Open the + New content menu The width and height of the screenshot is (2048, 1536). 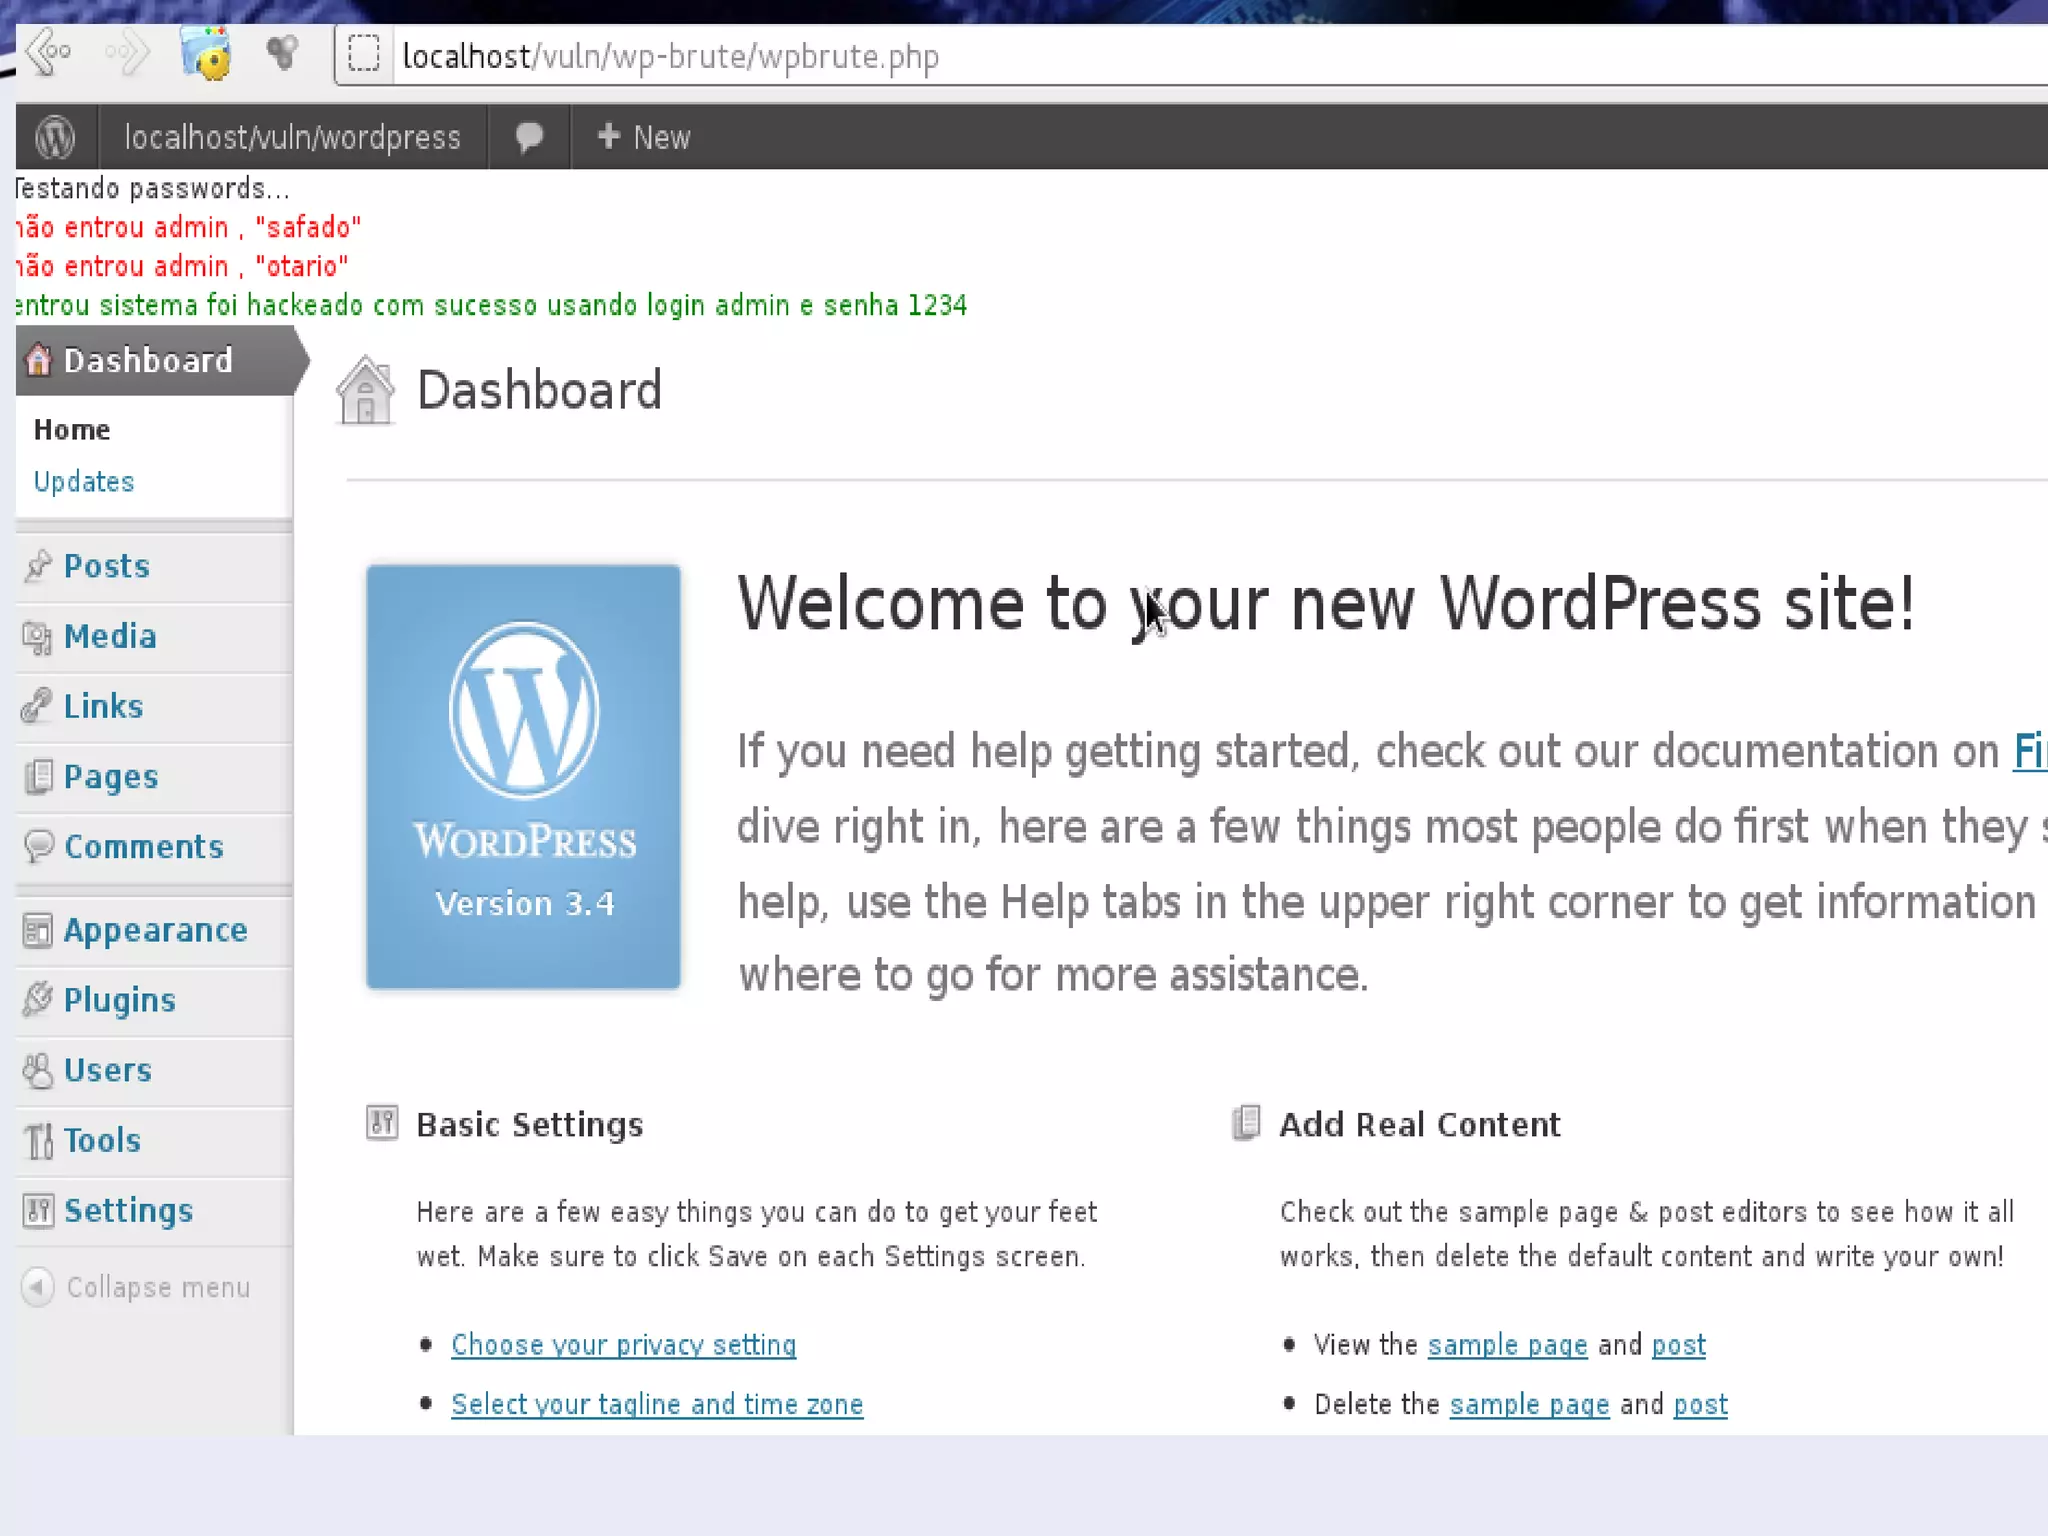643,137
